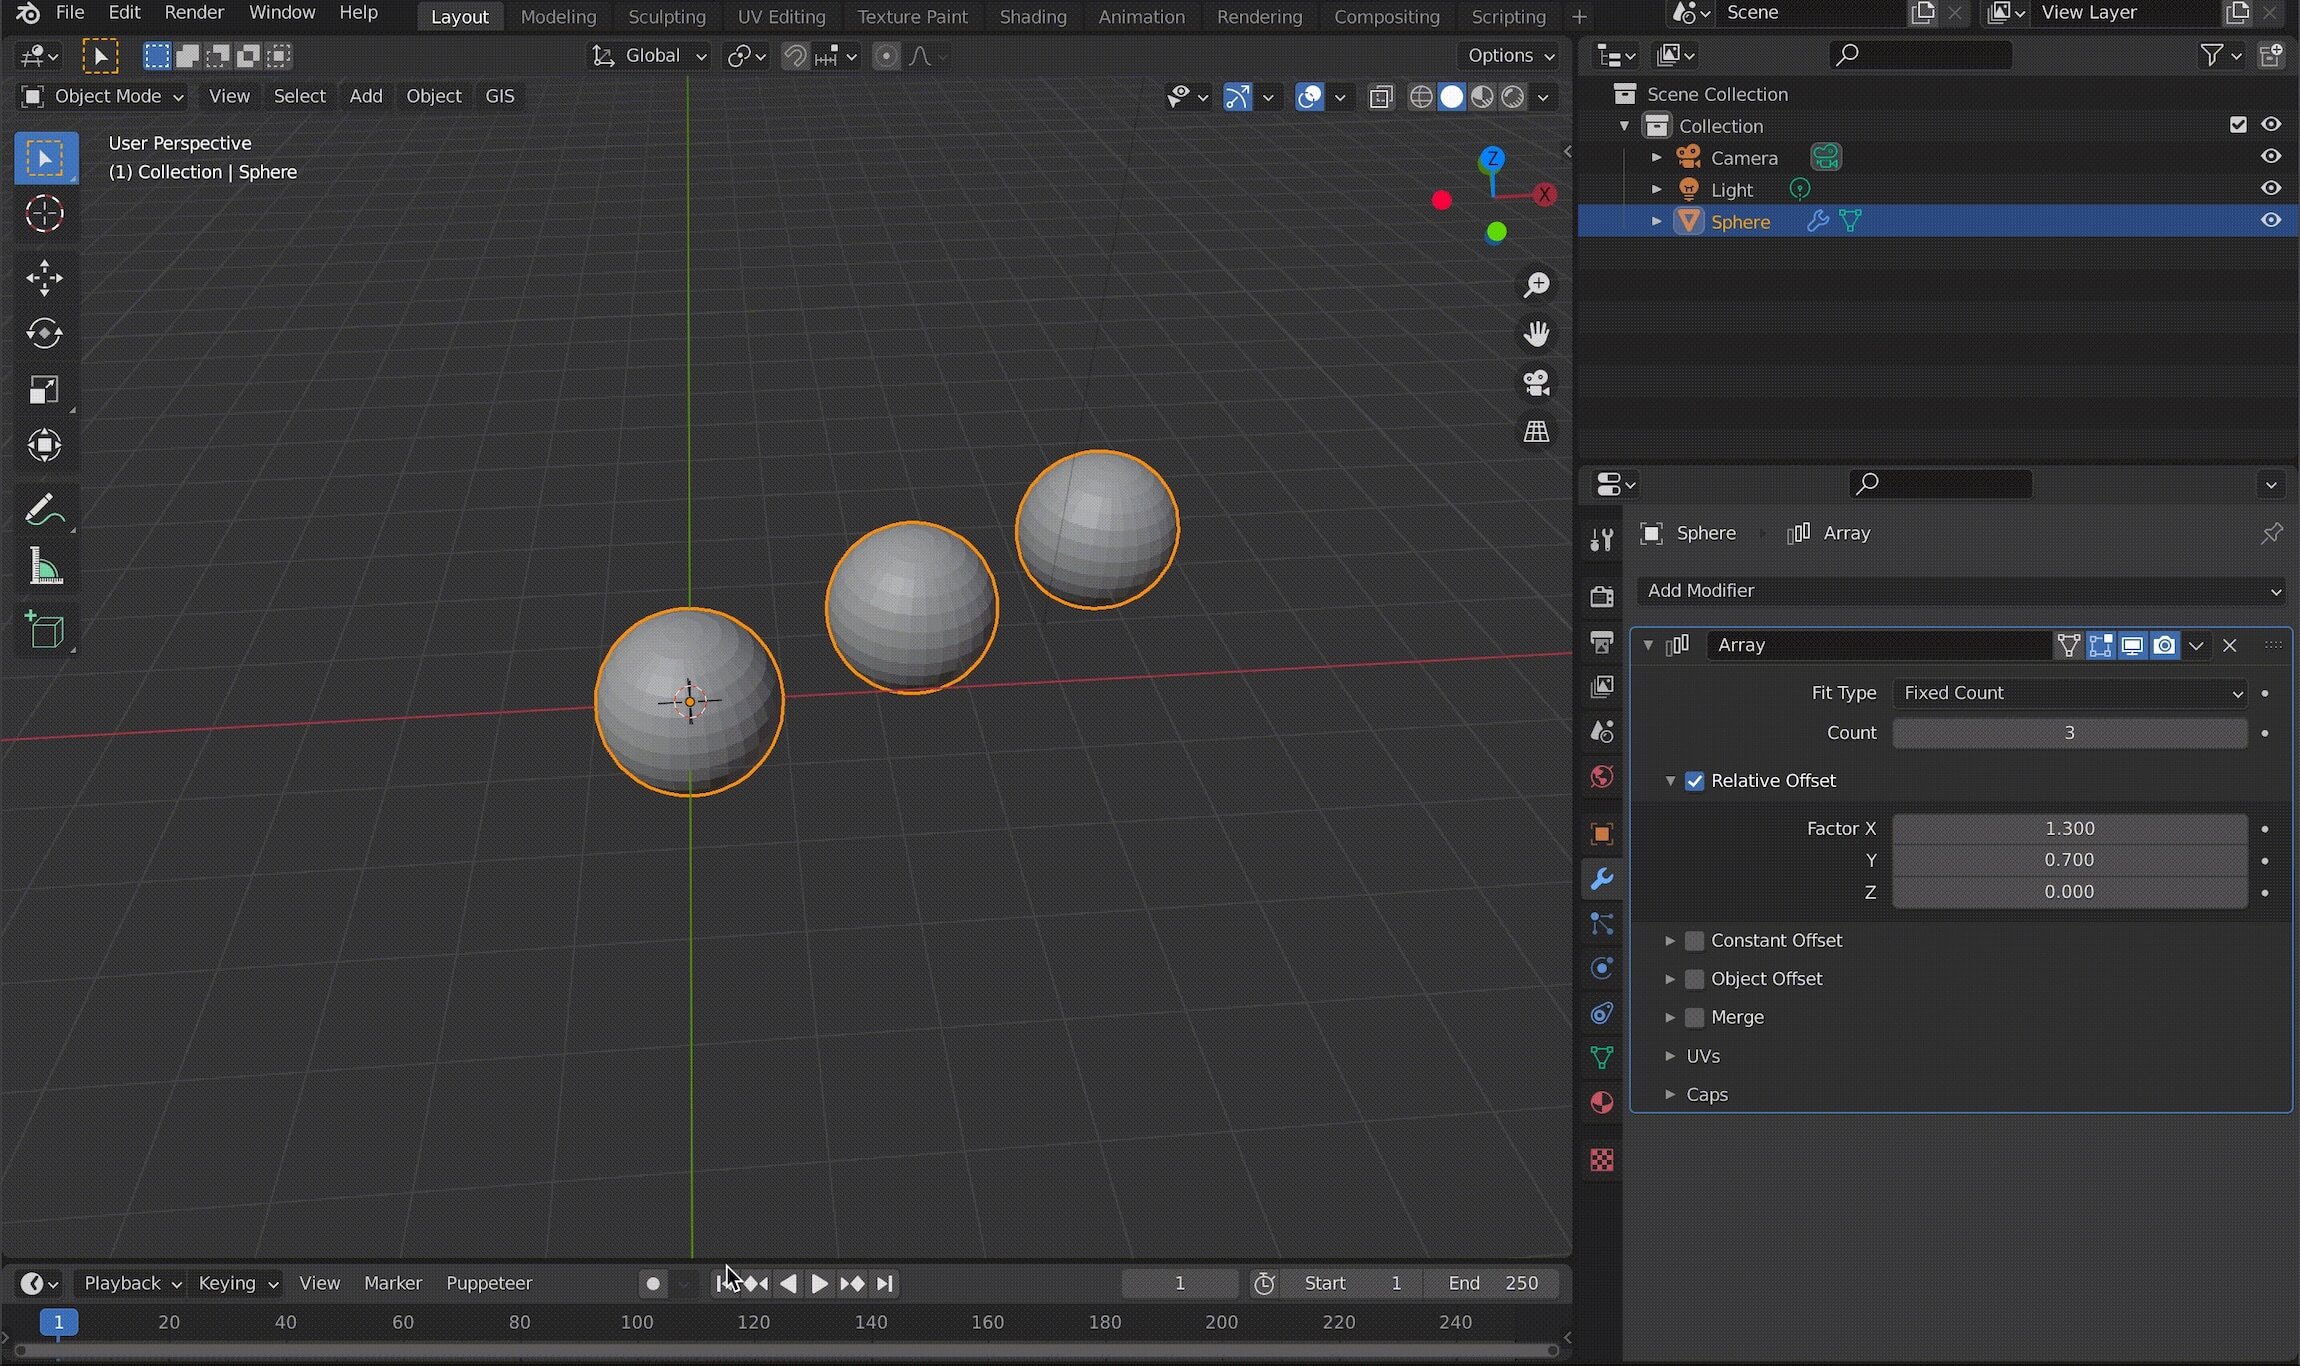Hide the Sphere in viewport
Viewport: 2300px width, 1366px height.
coord(2271,221)
